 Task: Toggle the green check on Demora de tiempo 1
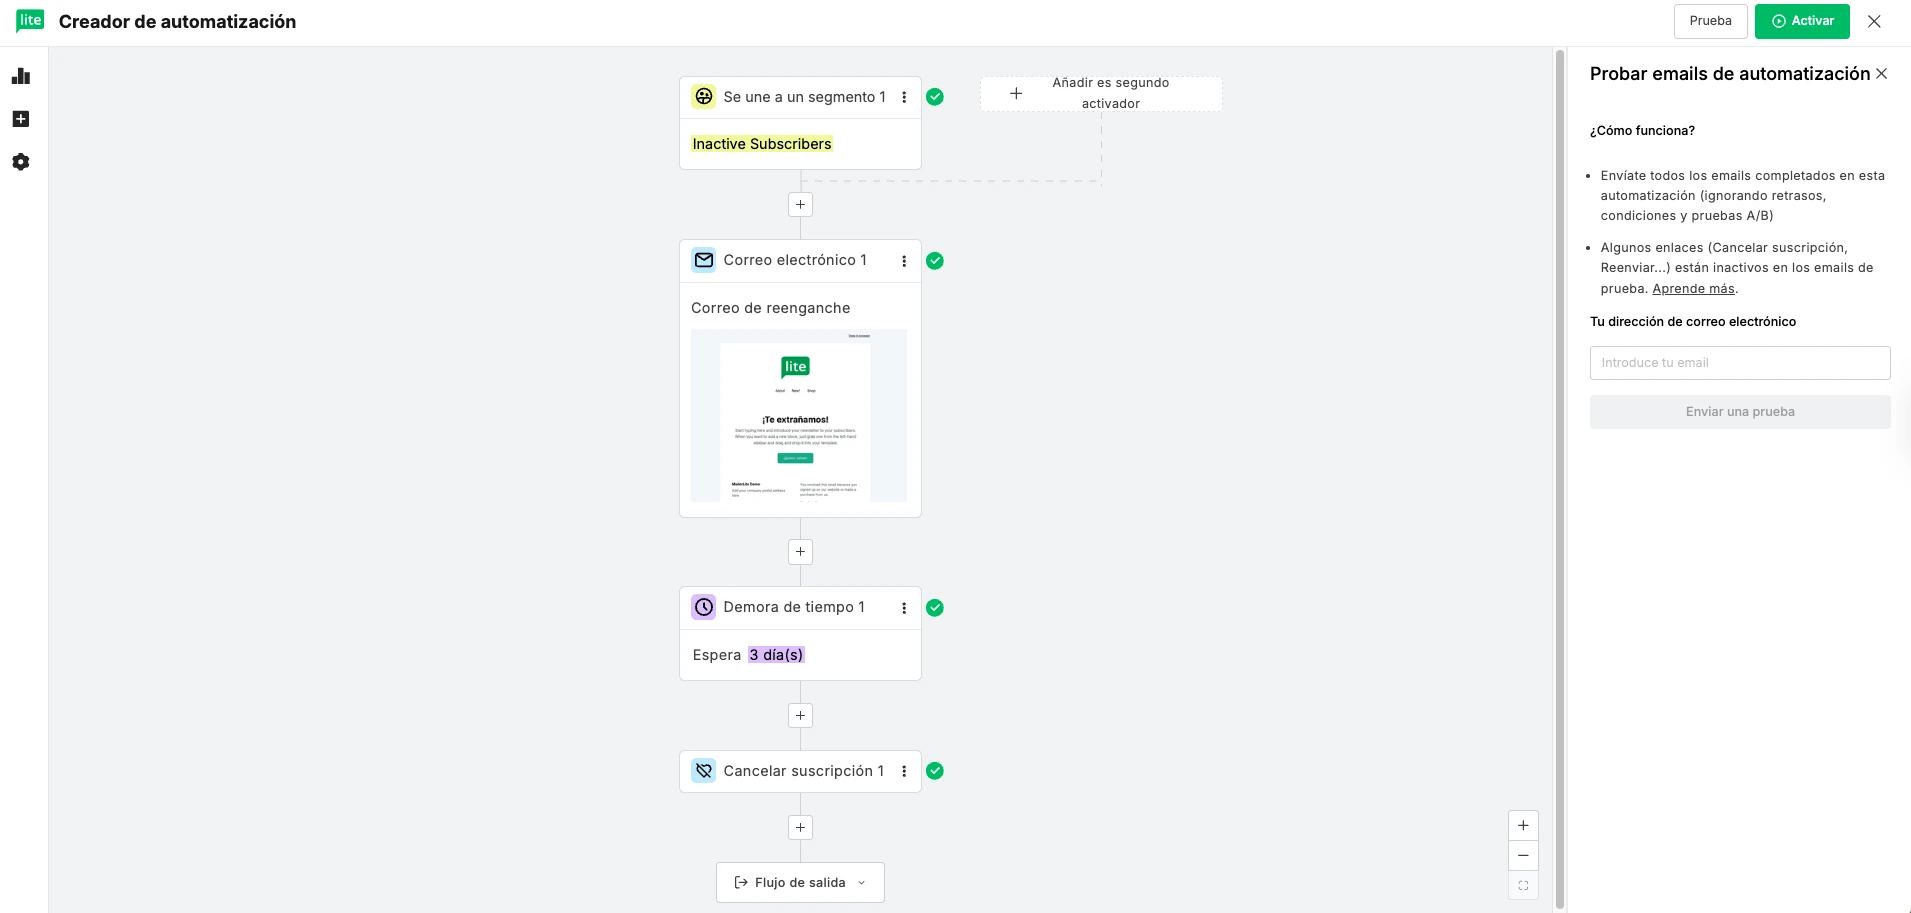point(936,607)
